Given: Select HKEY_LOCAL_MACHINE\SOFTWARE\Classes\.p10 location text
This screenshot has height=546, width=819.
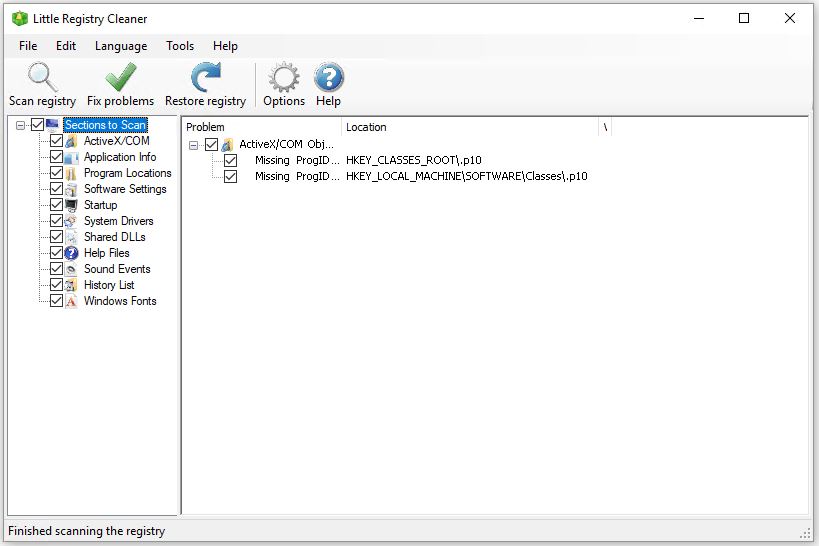Looking at the screenshot, I should tap(466, 177).
